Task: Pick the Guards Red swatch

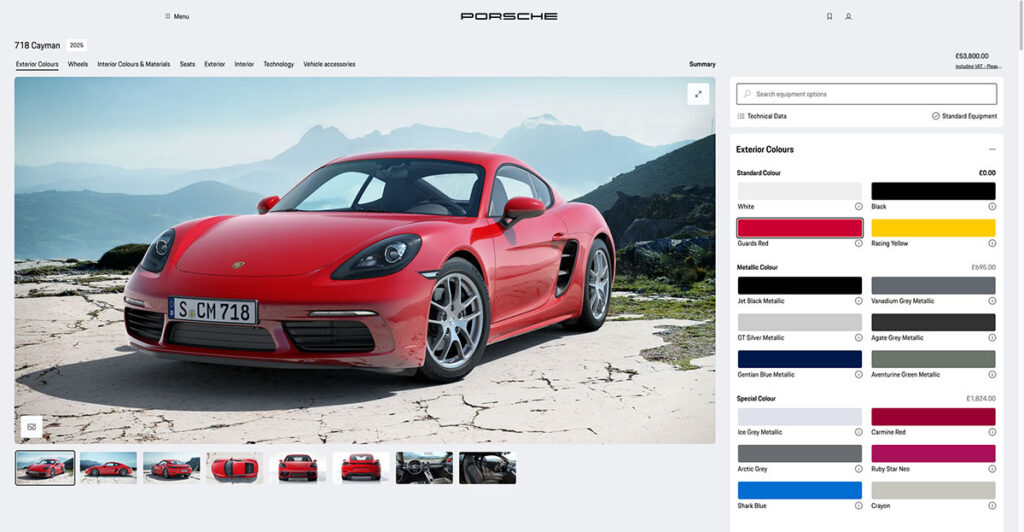Action: [800, 228]
